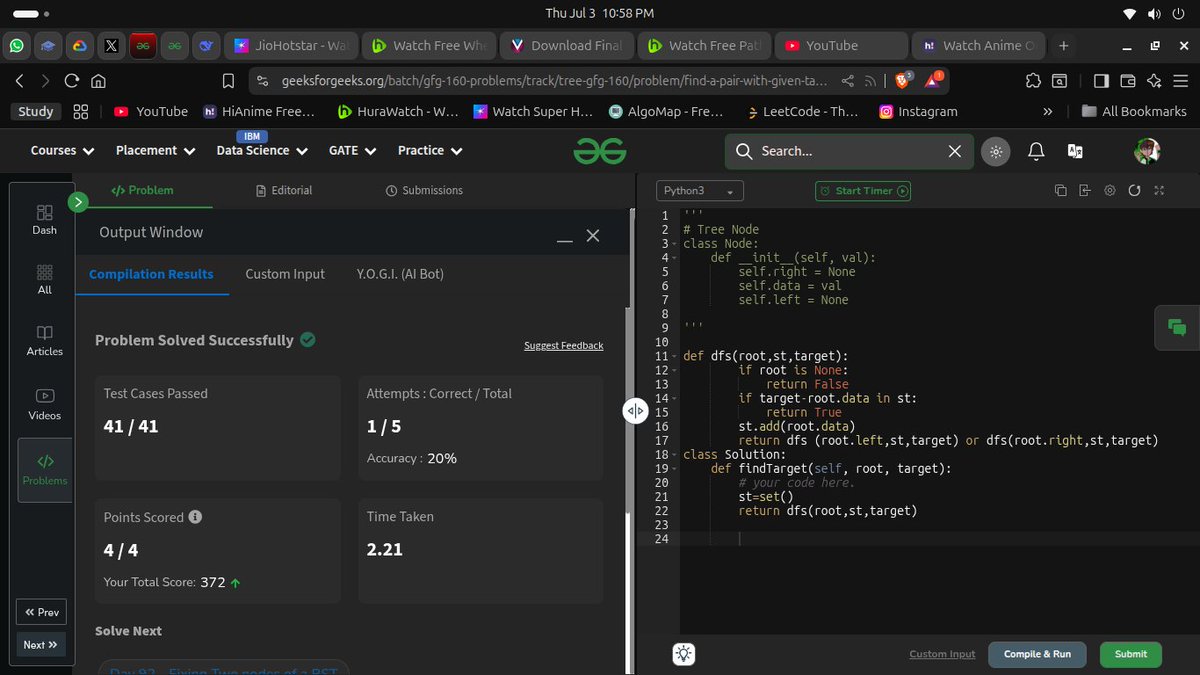1200x675 pixels.
Task: Click the share icon in address bar
Action: pyautogui.click(x=848, y=81)
